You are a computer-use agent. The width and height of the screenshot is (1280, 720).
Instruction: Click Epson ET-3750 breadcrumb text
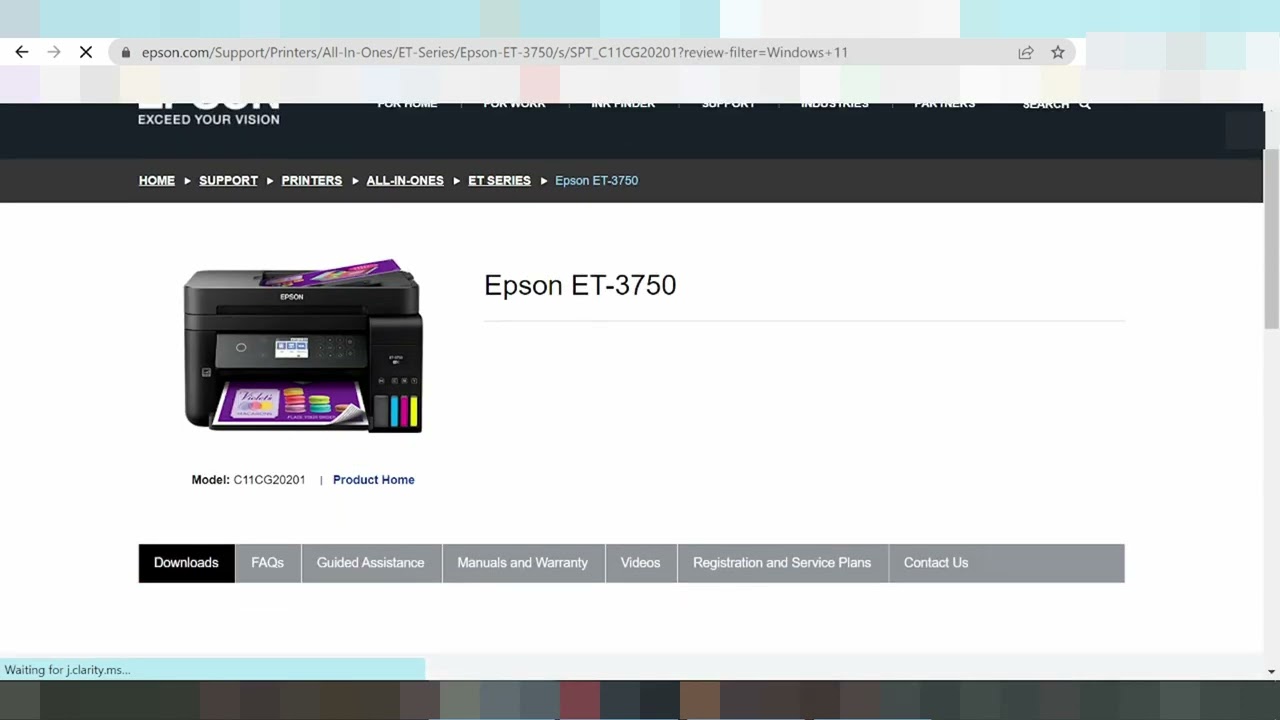pyautogui.click(x=596, y=180)
